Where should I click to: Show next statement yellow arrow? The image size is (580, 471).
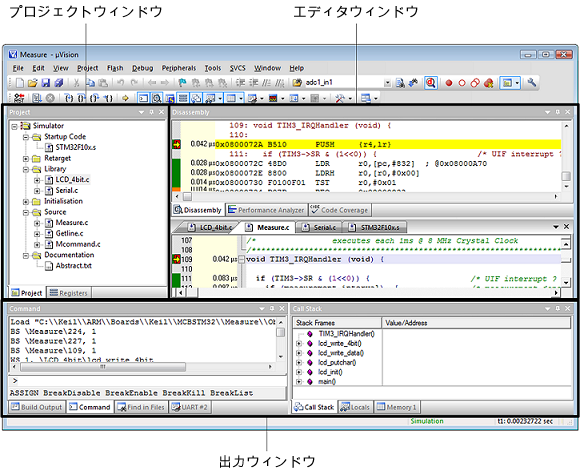coord(125,98)
